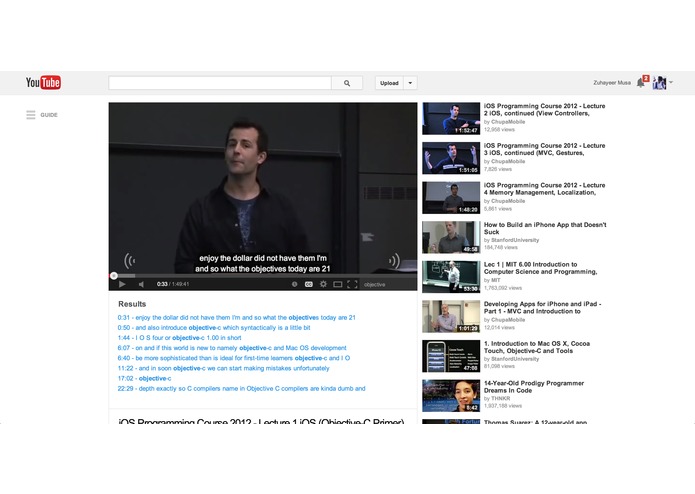Open the player settings gear icon
Viewport: 695px width, 494px height.
pos(323,284)
